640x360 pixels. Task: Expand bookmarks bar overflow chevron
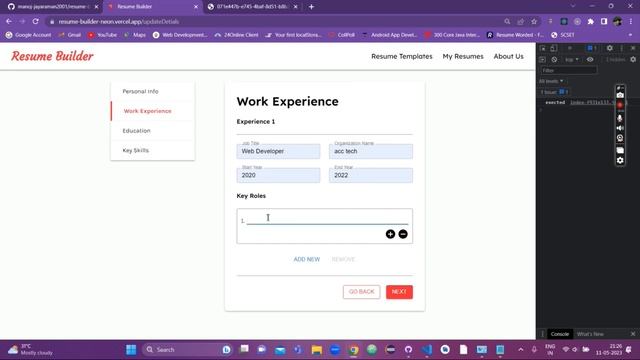(x=631, y=35)
